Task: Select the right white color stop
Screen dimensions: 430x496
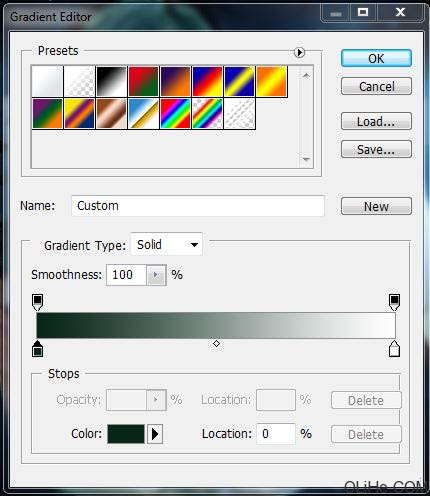Action: point(394,349)
